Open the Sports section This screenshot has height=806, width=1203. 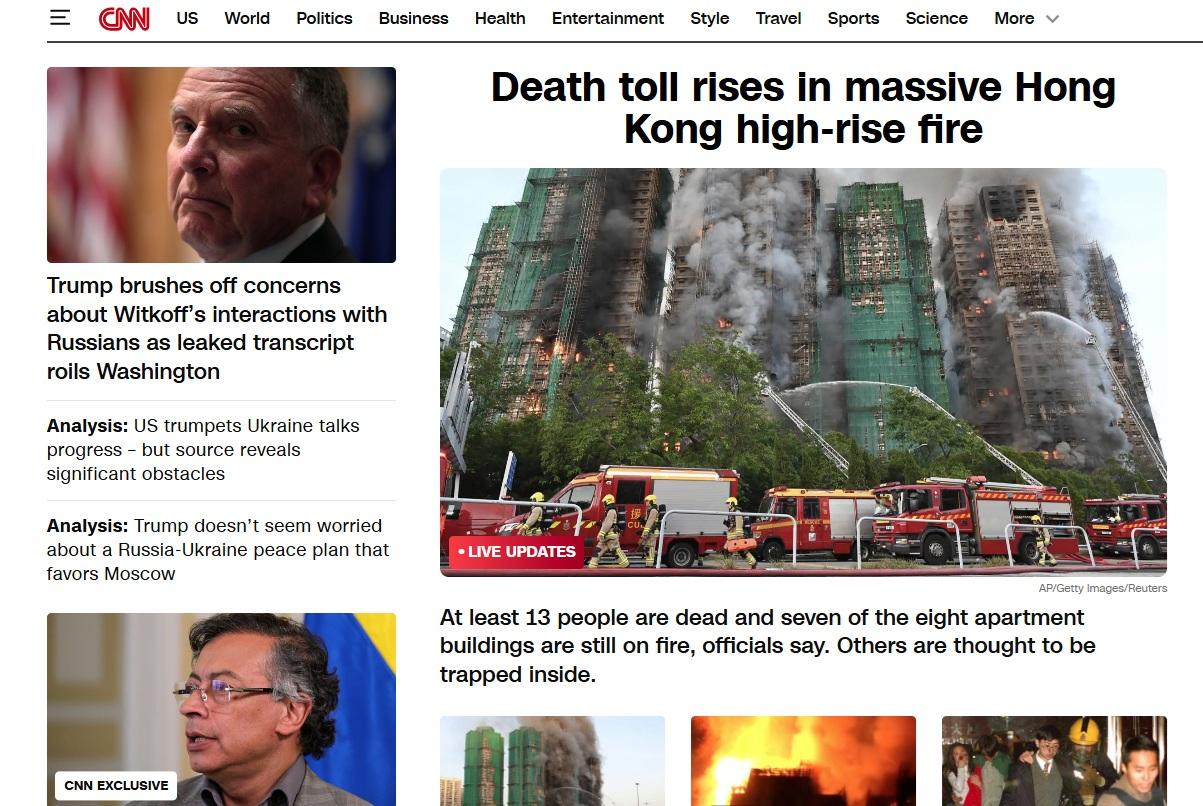tap(853, 18)
